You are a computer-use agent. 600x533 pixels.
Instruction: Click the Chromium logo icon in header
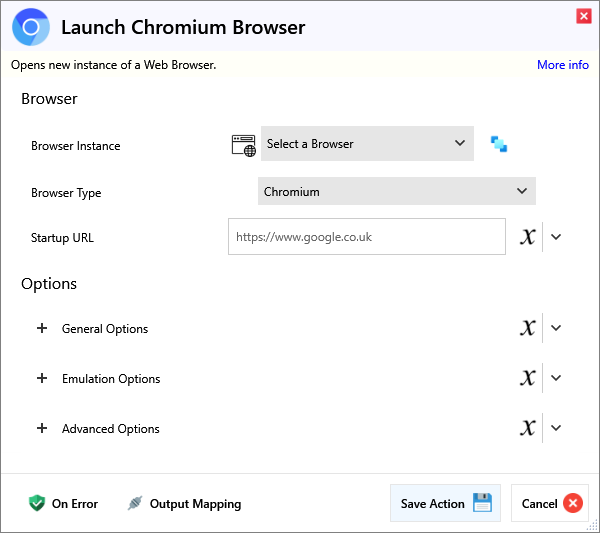(31, 27)
